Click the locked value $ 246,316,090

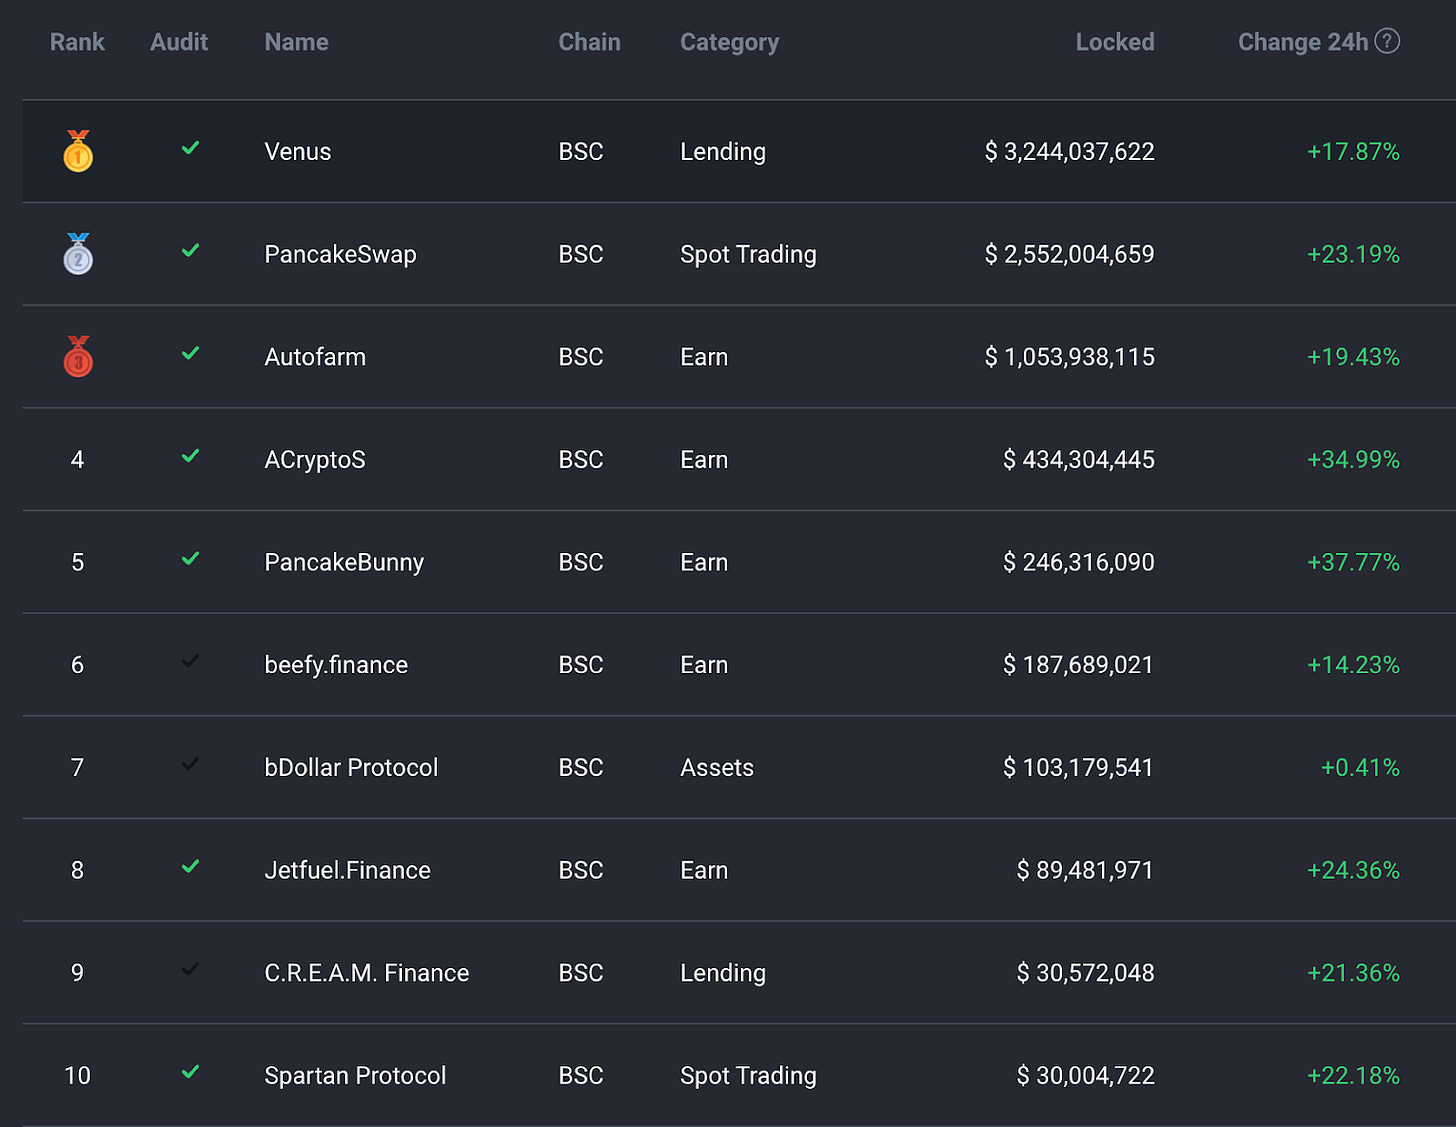click(1079, 562)
